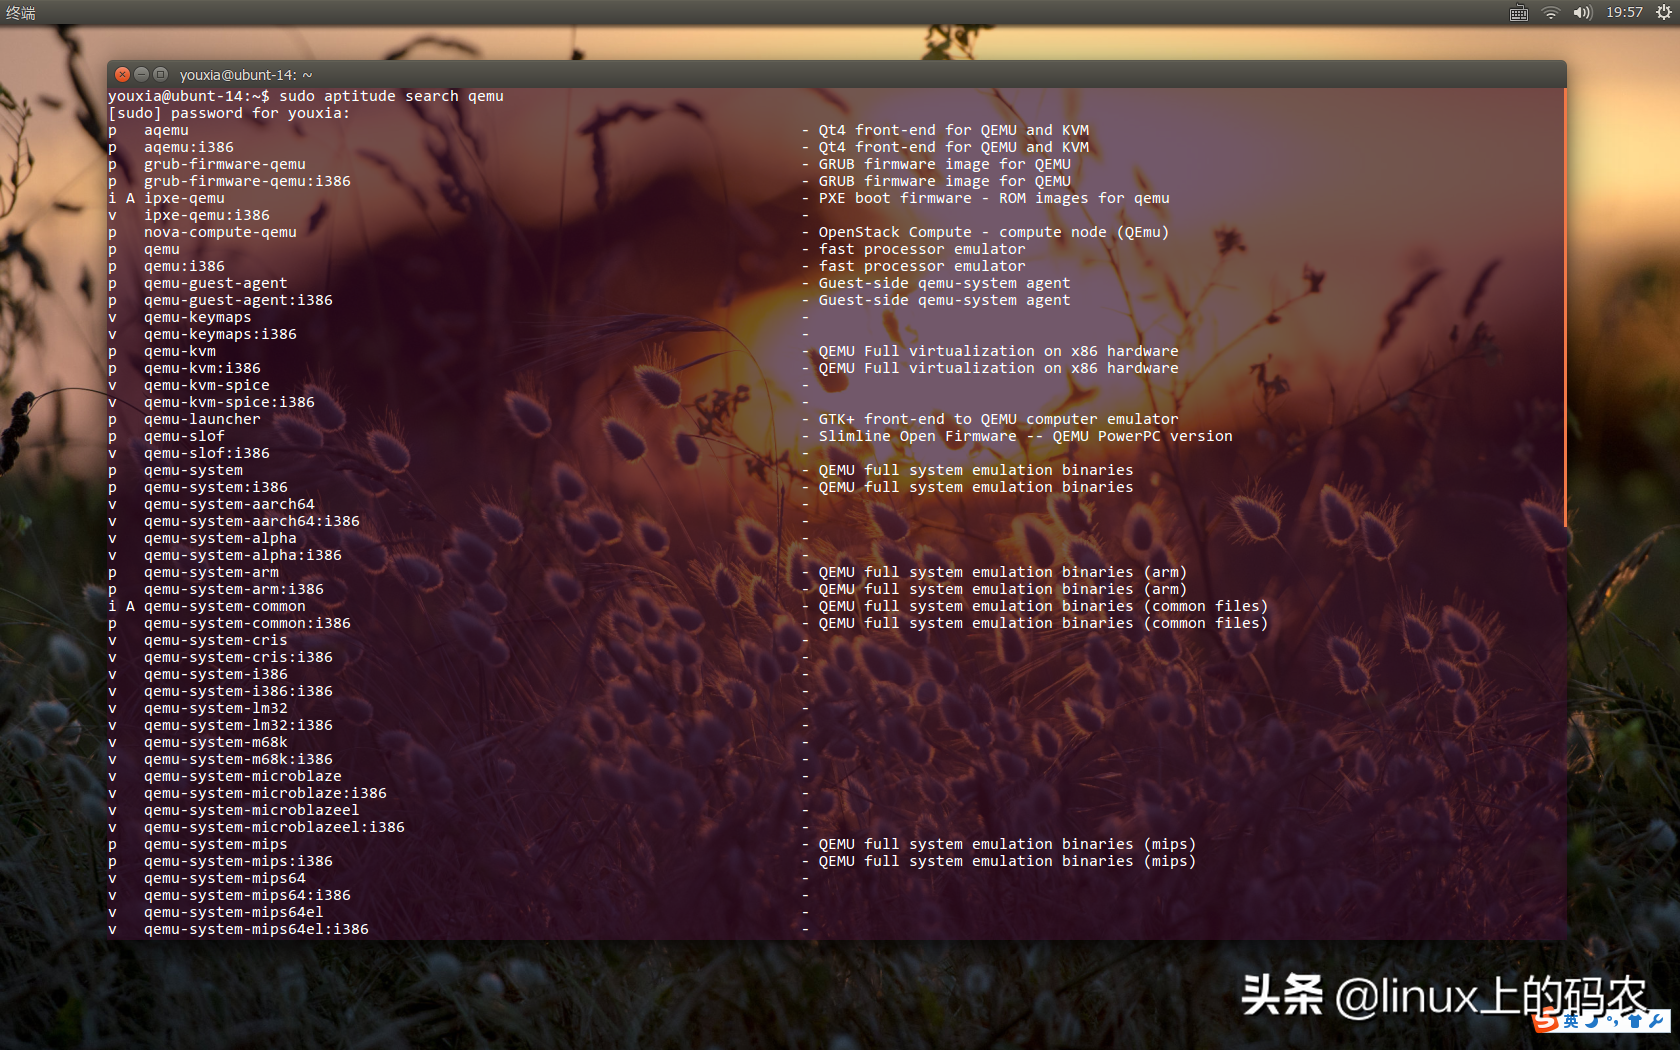1680x1050 pixels.
Task: Click Slimline Open Firmware -- QEMU PowerPC version
Action: click(1025, 436)
